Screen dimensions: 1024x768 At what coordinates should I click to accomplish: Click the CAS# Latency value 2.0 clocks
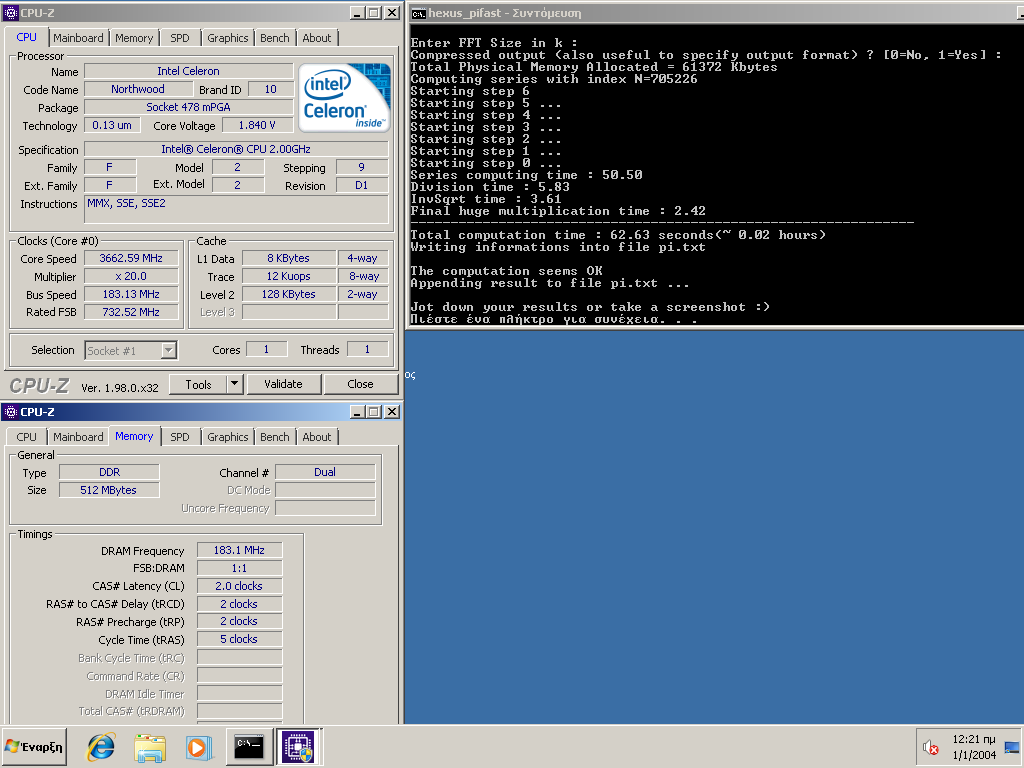tap(239, 586)
